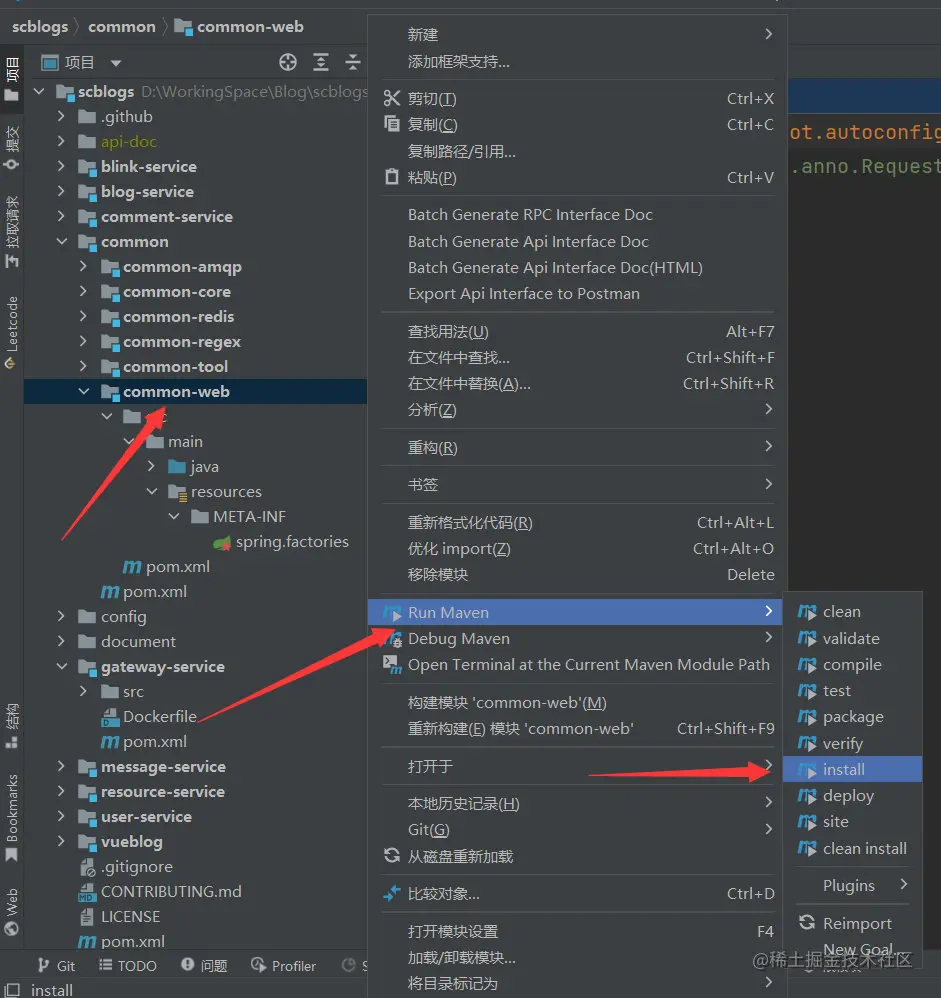The image size is (941, 998).
Task: Open the Profiler tool window
Action: (283, 966)
